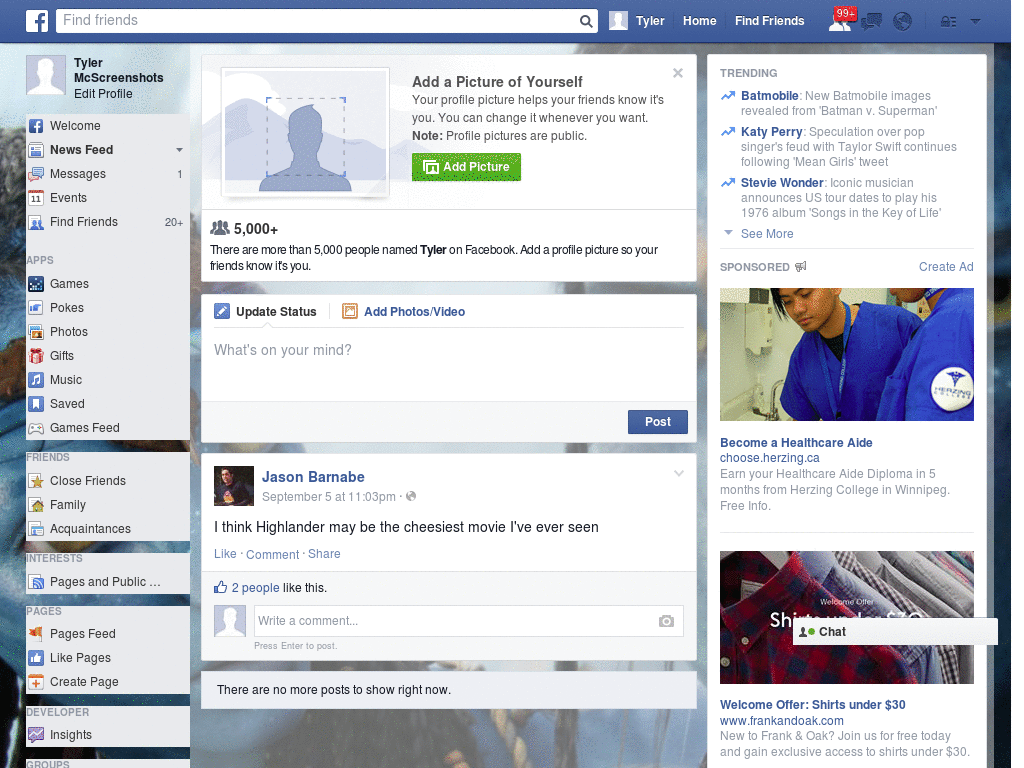This screenshot has width=1024, height=768.
Task: Expand the account menu arrow in top bar
Action: pyautogui.click(x=975, y=22)
